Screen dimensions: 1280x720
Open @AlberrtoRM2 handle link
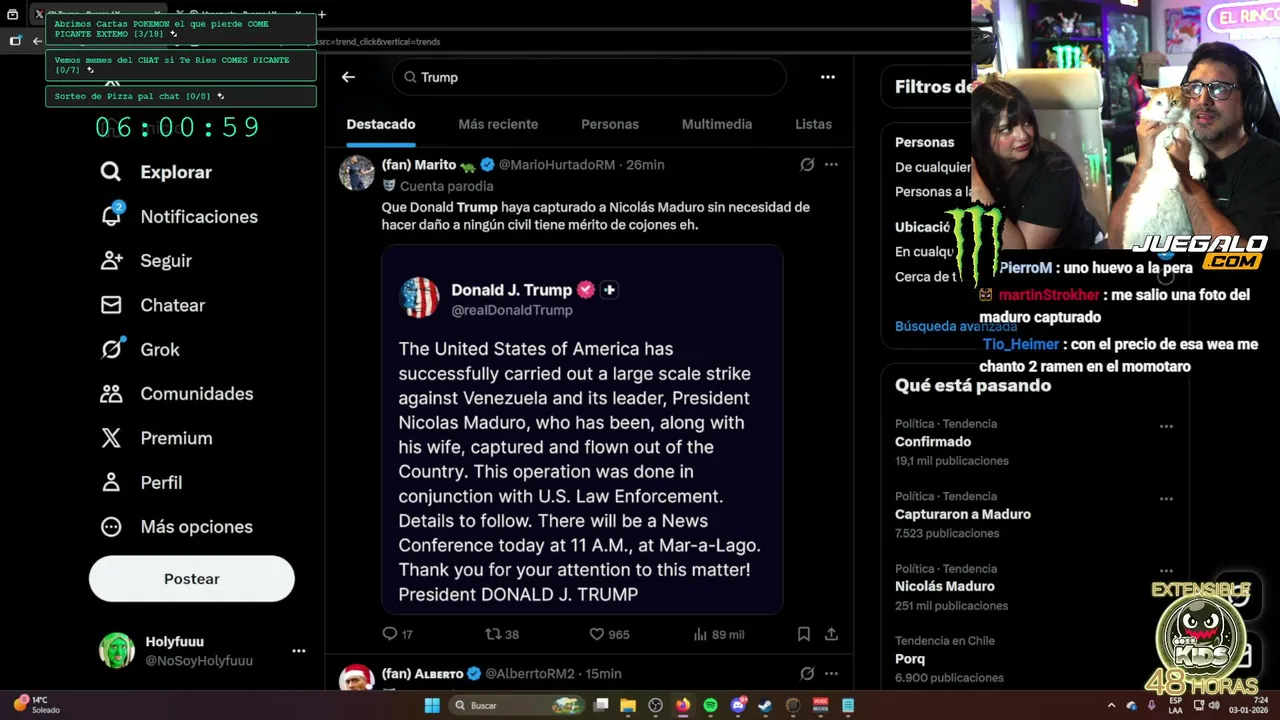[530, 674]
